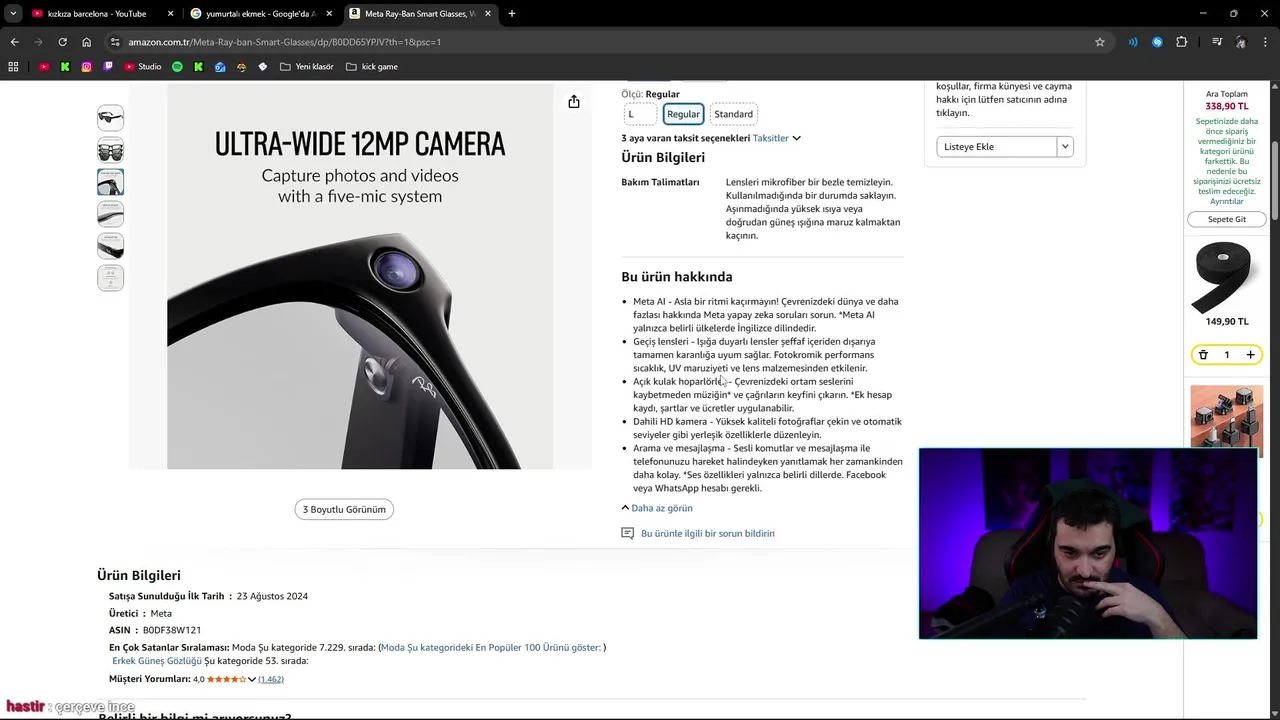This screenshot has width=1280, height=720.
Task: Open the YouTube Studio bookmark
Action: (x=143, y=67)
